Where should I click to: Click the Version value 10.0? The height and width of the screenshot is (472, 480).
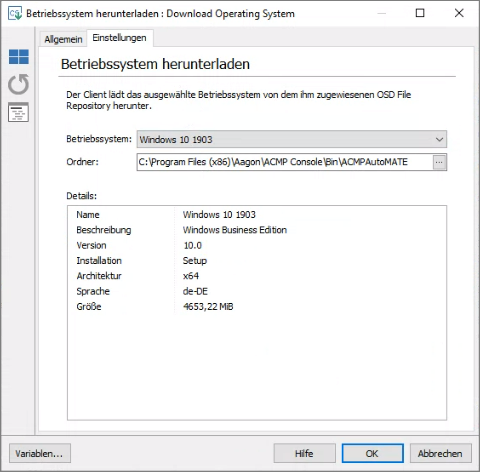[192, 245]
